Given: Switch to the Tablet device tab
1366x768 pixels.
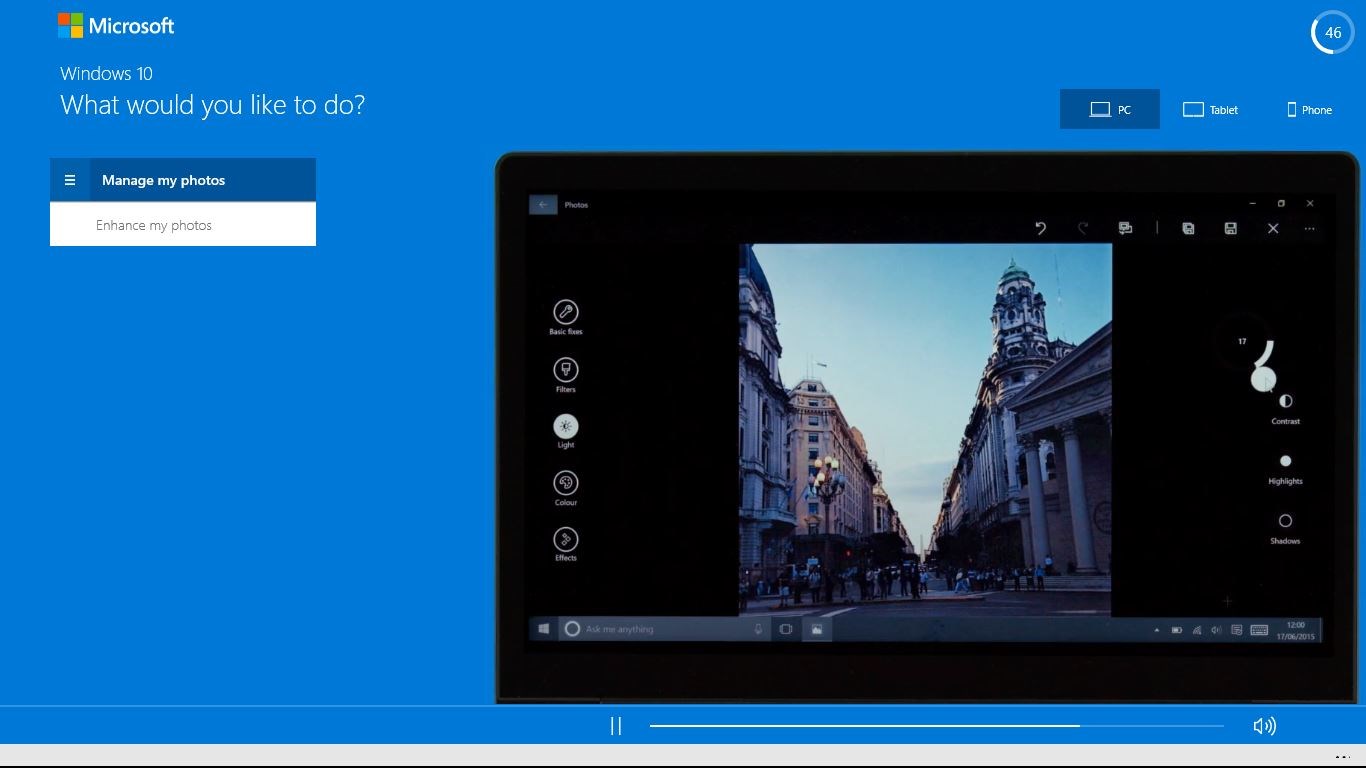Looking at the screenshot, I should (x=1210, y=110).
